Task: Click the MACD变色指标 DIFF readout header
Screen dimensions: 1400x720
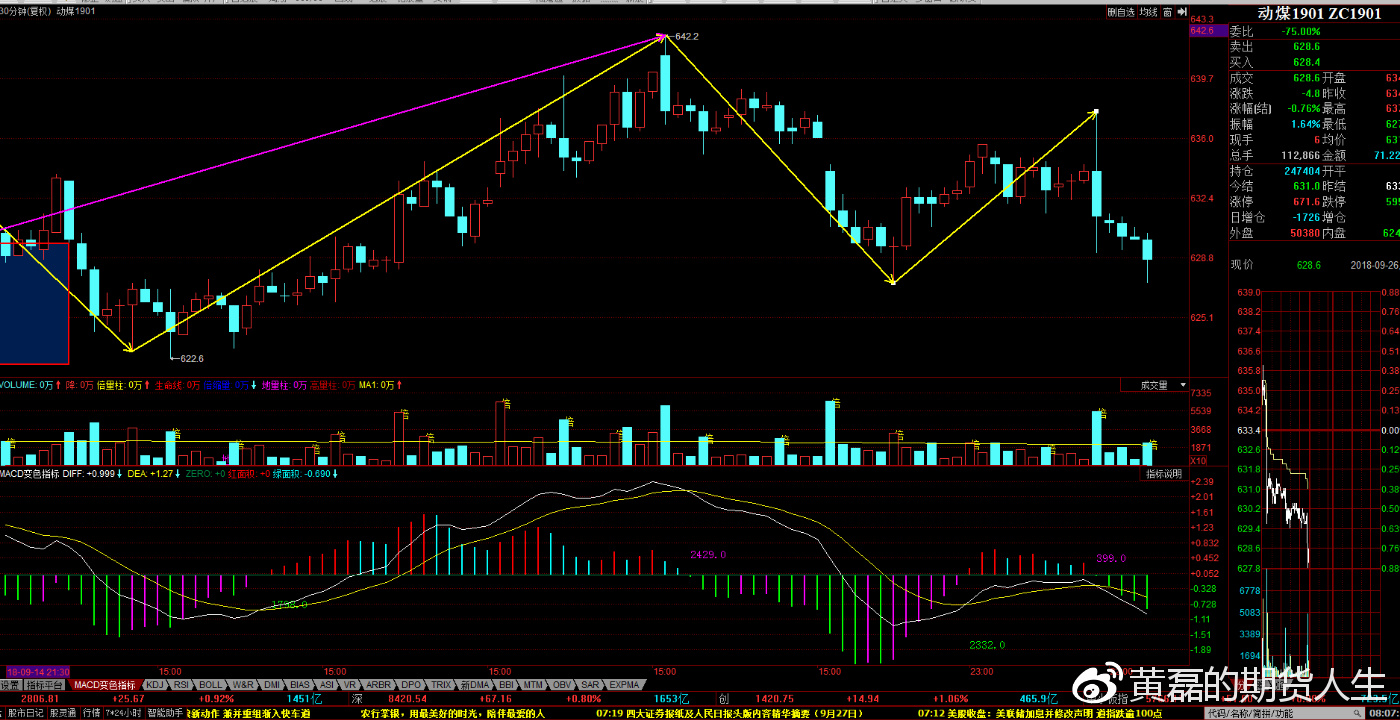Action: pyautogui.click(x=167, y=473)
